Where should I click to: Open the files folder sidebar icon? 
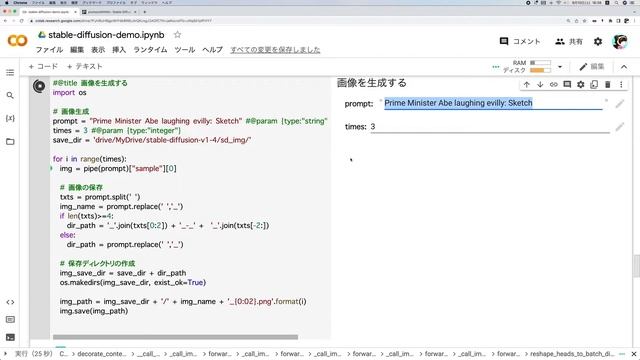tap(10, 142)
